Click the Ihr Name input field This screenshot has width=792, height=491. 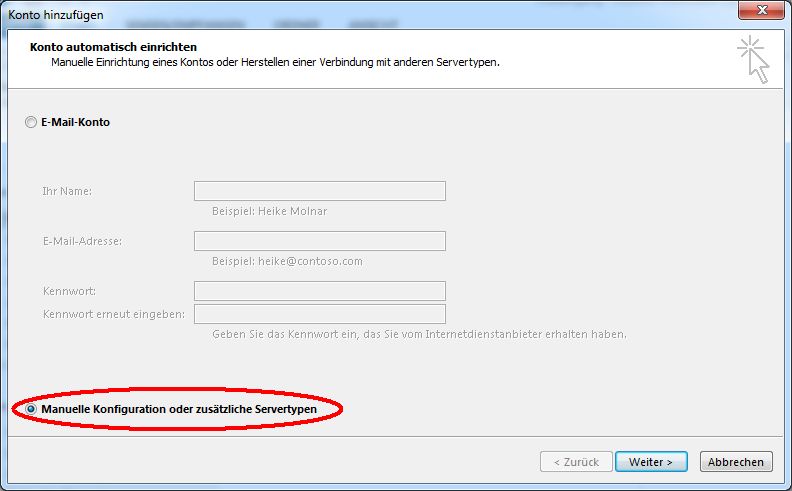click(x=320, y=191)
